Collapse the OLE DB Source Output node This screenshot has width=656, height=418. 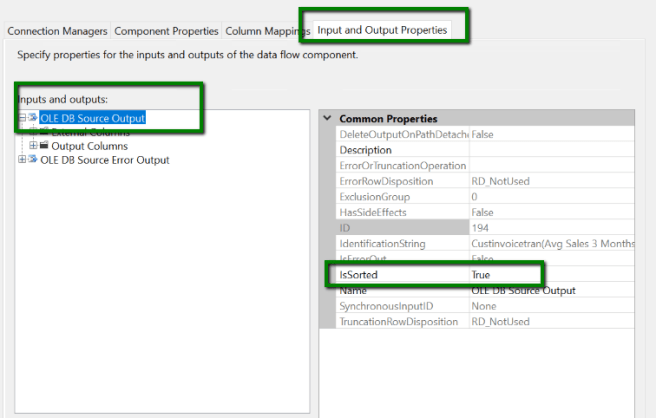(22, 118)
